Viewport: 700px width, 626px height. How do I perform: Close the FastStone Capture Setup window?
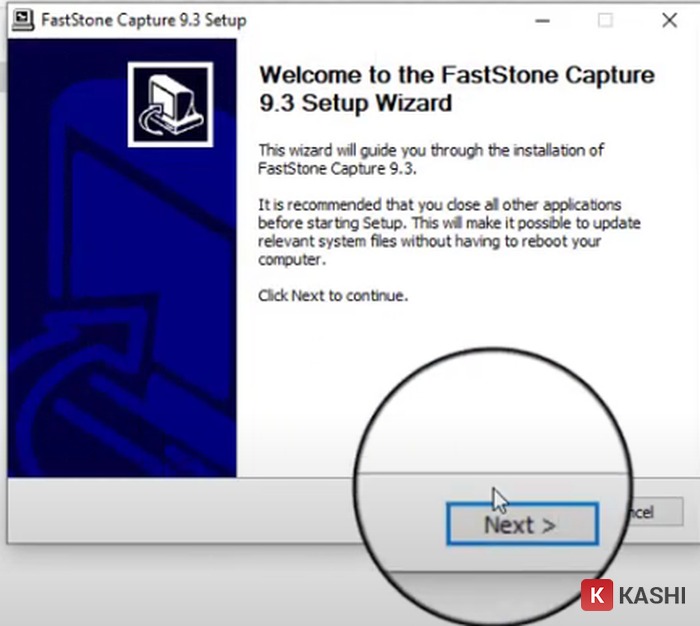click(669, 20)
